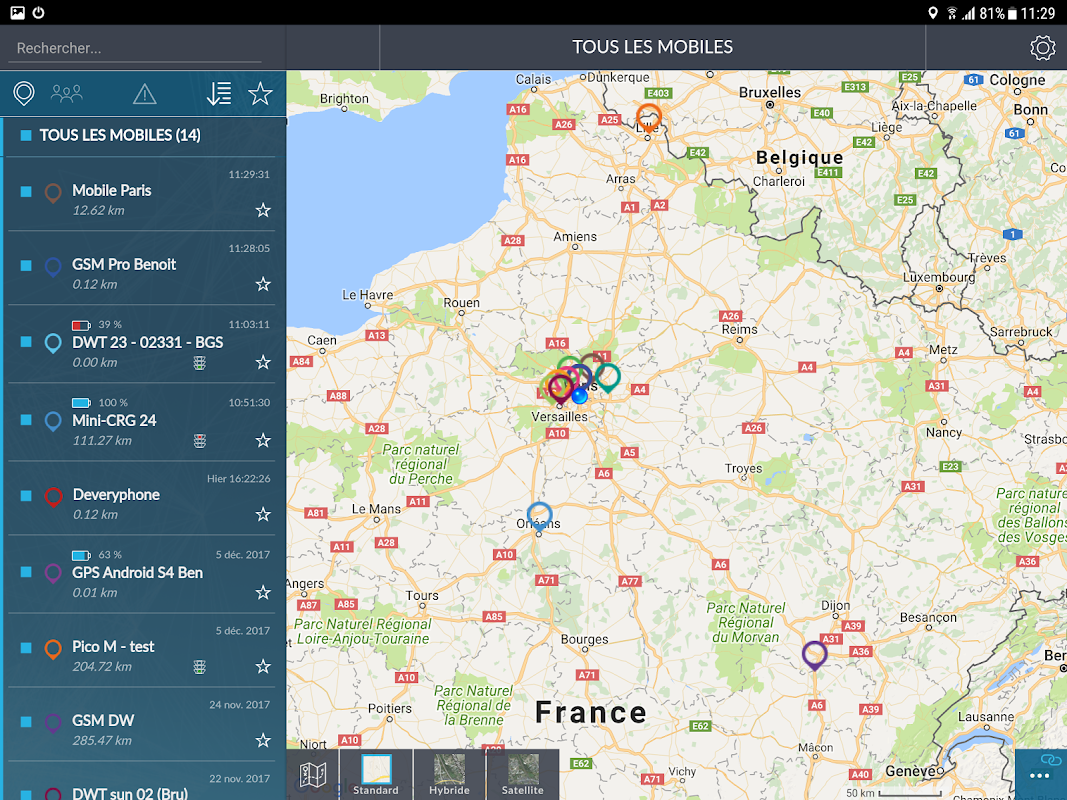Select the location pin tab icon
The width and height of the screenshot is (1067, 800).
(24, 93)
